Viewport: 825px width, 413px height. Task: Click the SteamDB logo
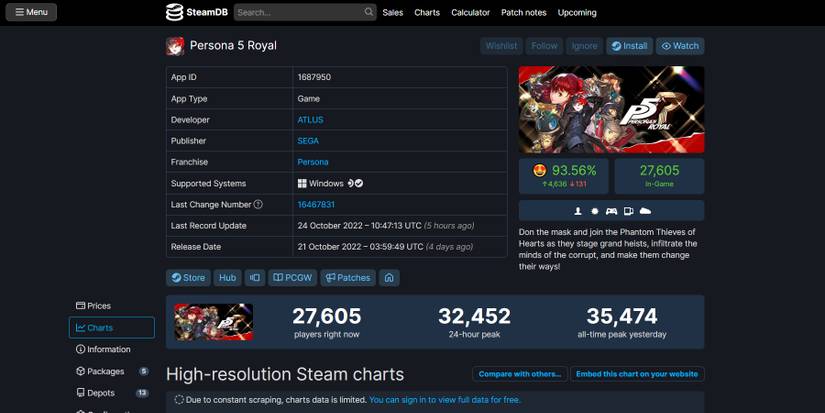click(197, 12)
